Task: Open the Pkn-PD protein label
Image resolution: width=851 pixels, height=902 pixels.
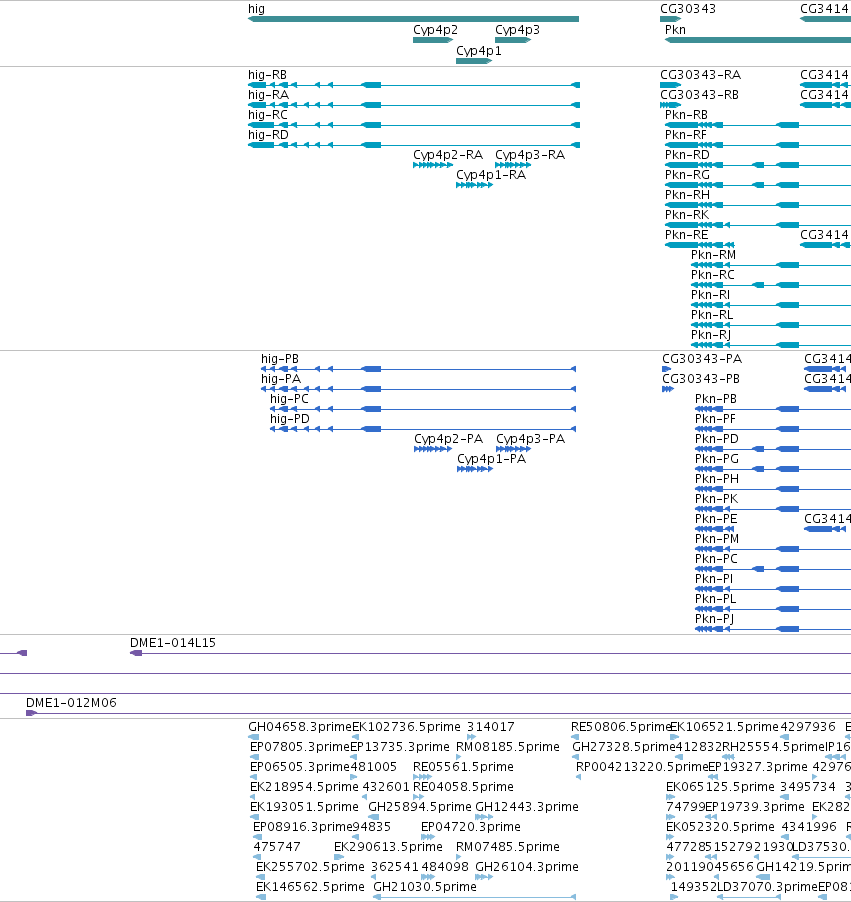Action: tap(716, 439)
